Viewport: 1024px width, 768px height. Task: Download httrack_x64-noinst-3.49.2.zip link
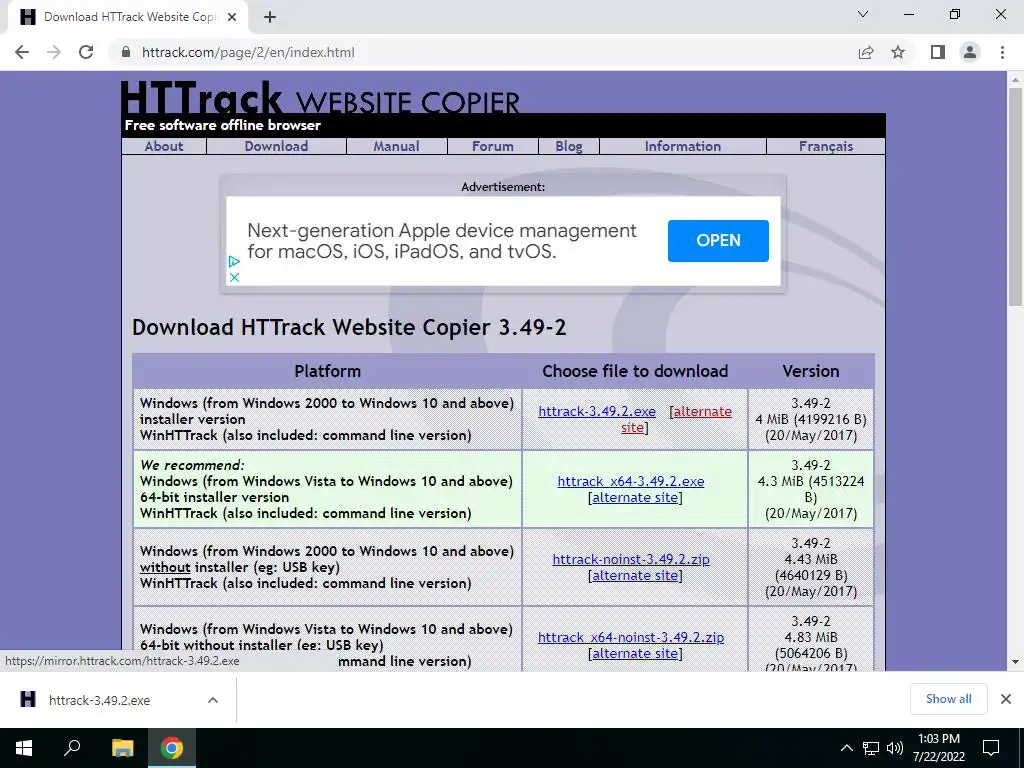click(x=631, y=637)
